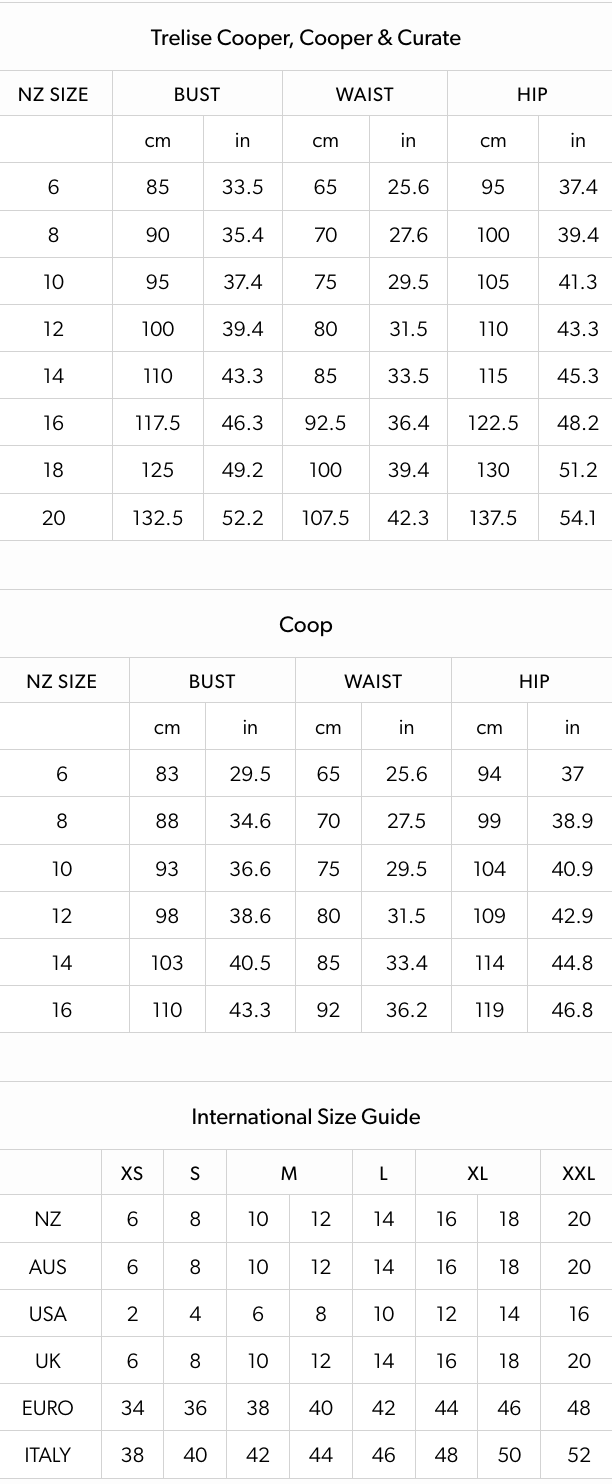Select the XS column header
The width and height of the screenshot is (612, 1484).
pyautogui.click(x=132, y=1173)
